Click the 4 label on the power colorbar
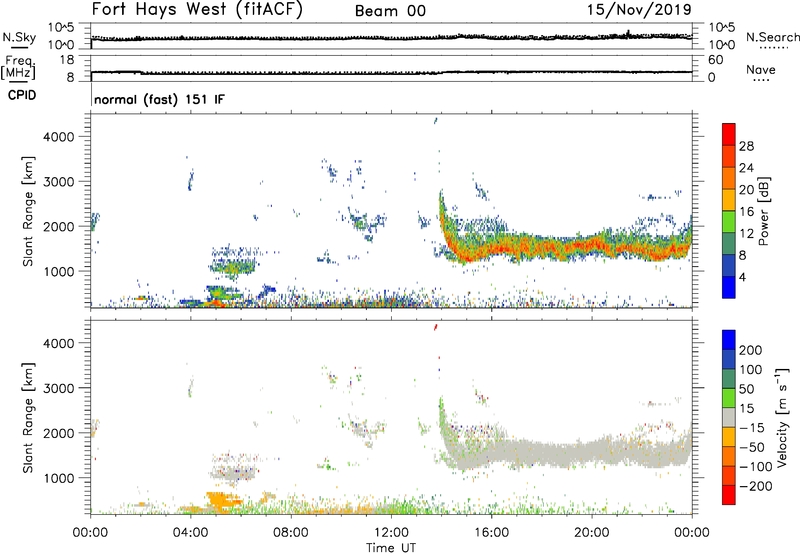The image size is (800, 554). [x=743, y=277]
